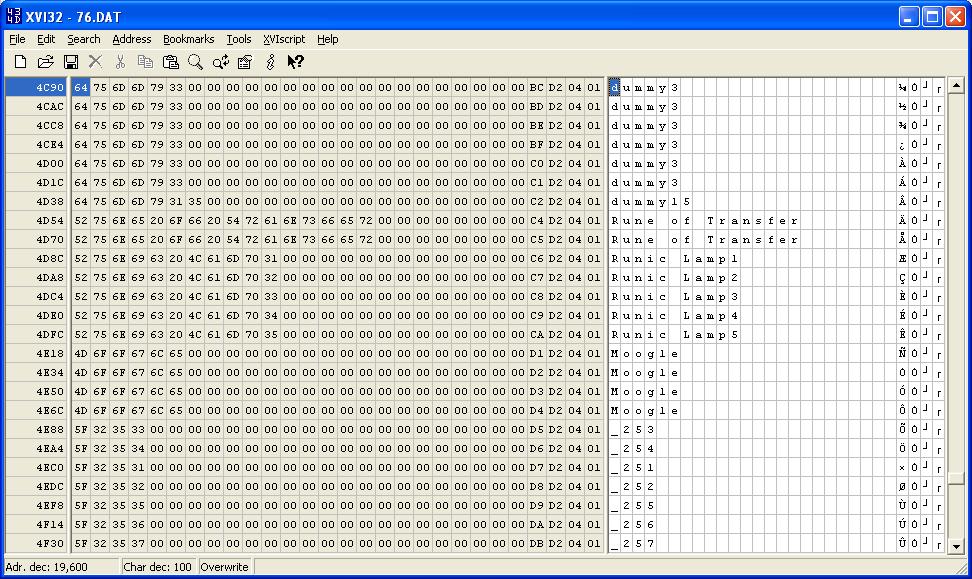Activate the What's This help cursor icon
This screenshot has height=579, width=972.
295,61
